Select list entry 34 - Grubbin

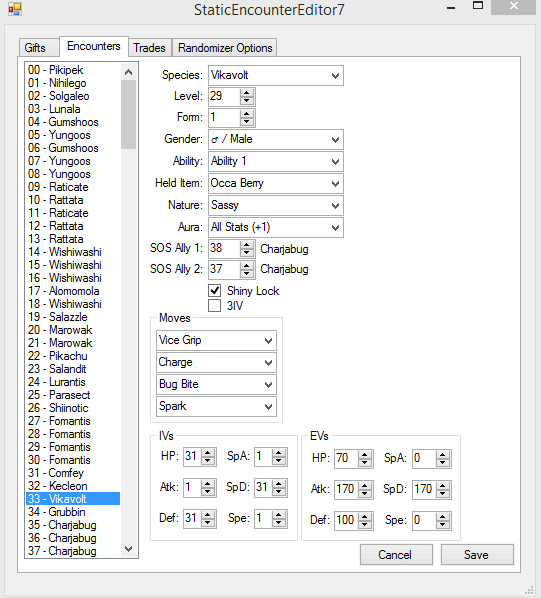(72, 512)
